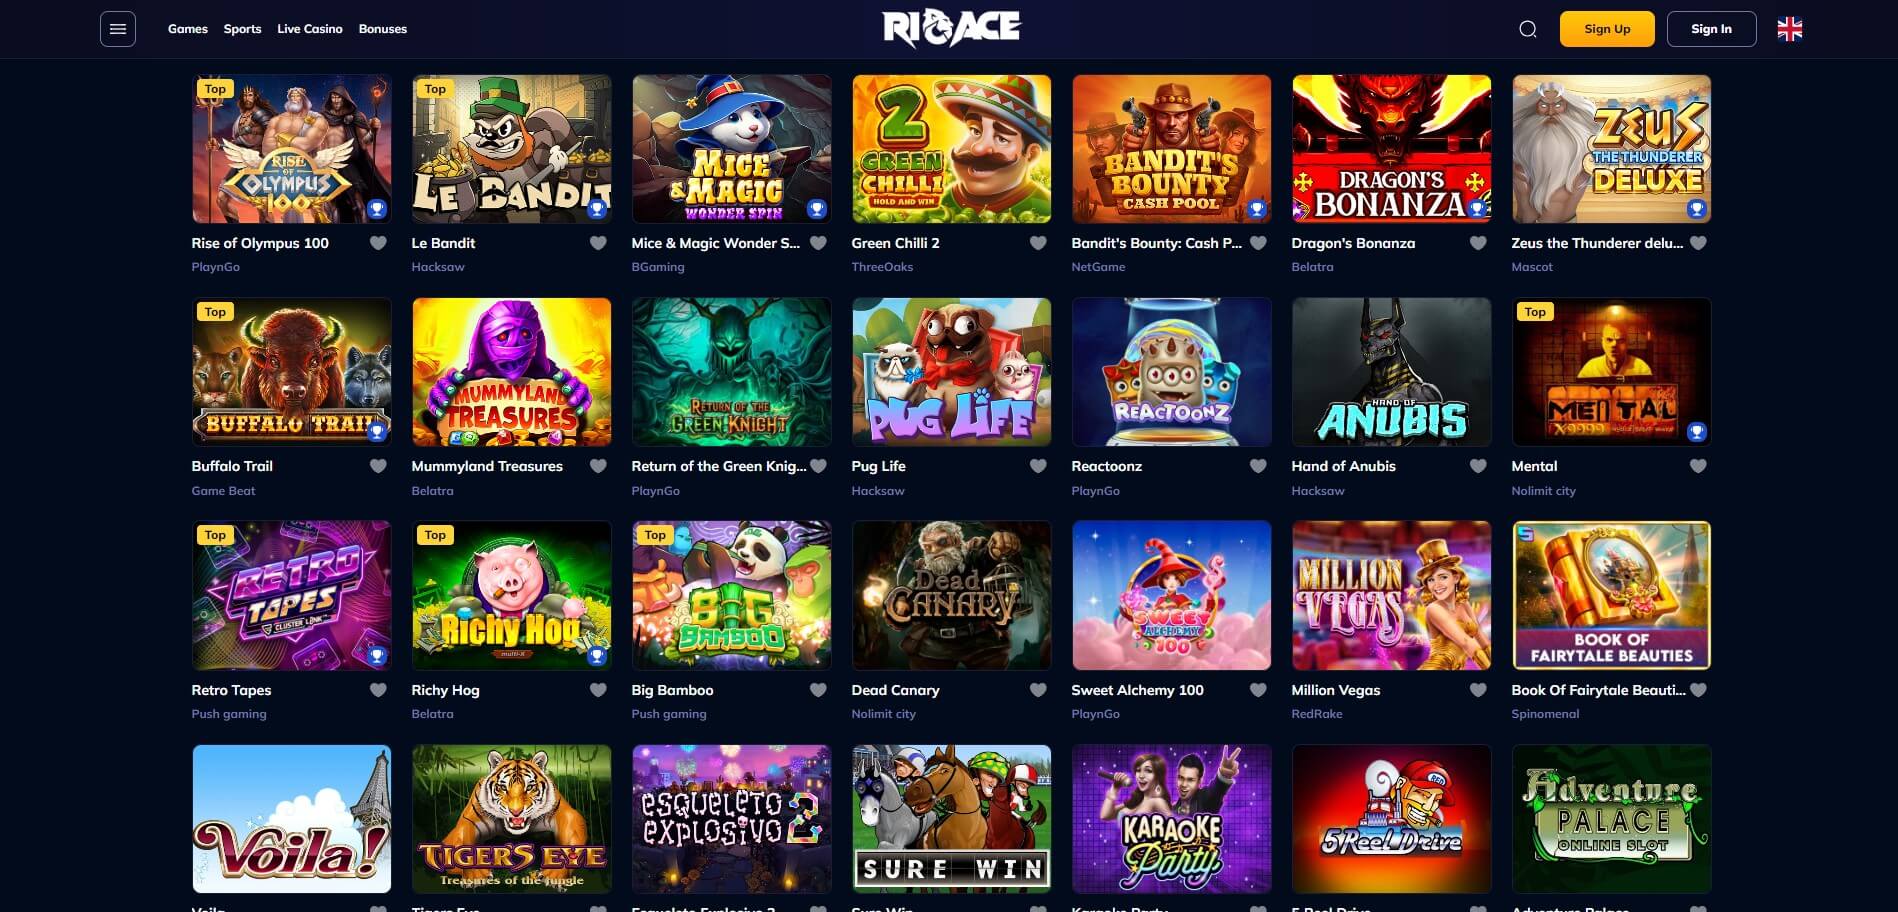Image resolution: width=1898 pixels, height=912 pixels.
Task: Click heart icon next to Reactoonz
Action: click(1258, 466)
